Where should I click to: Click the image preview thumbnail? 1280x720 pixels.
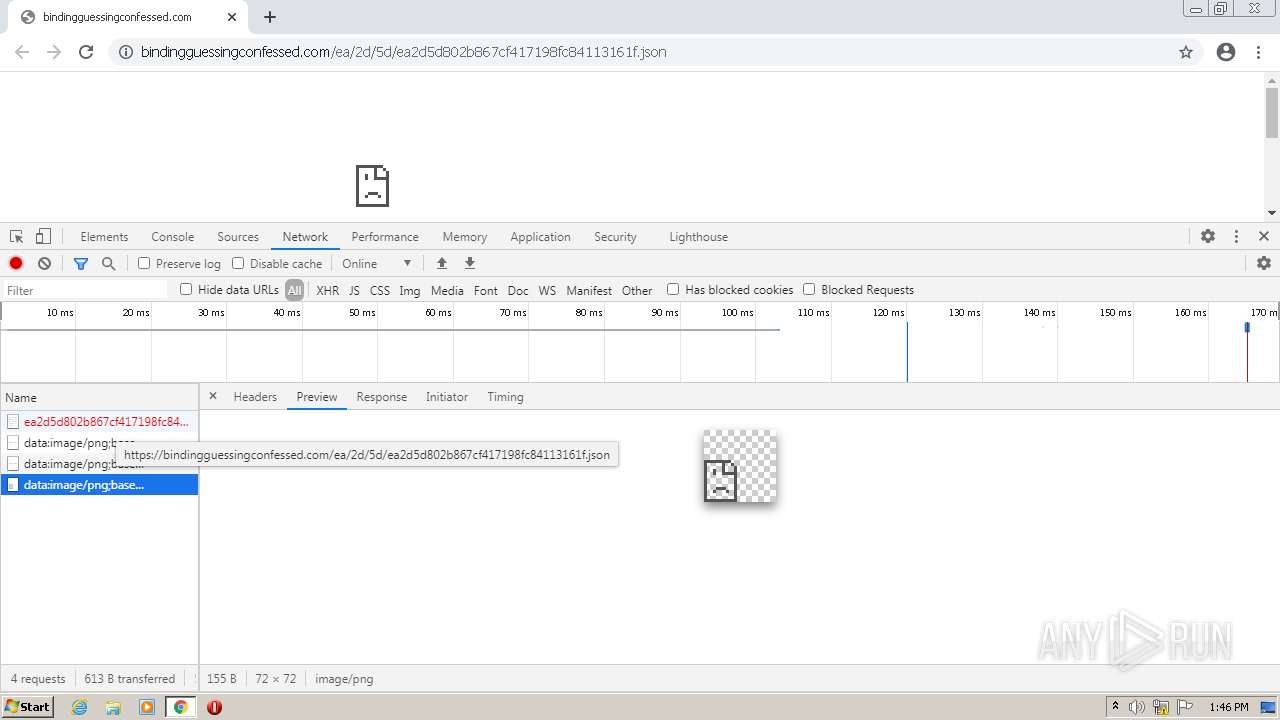tap(740, 466)
